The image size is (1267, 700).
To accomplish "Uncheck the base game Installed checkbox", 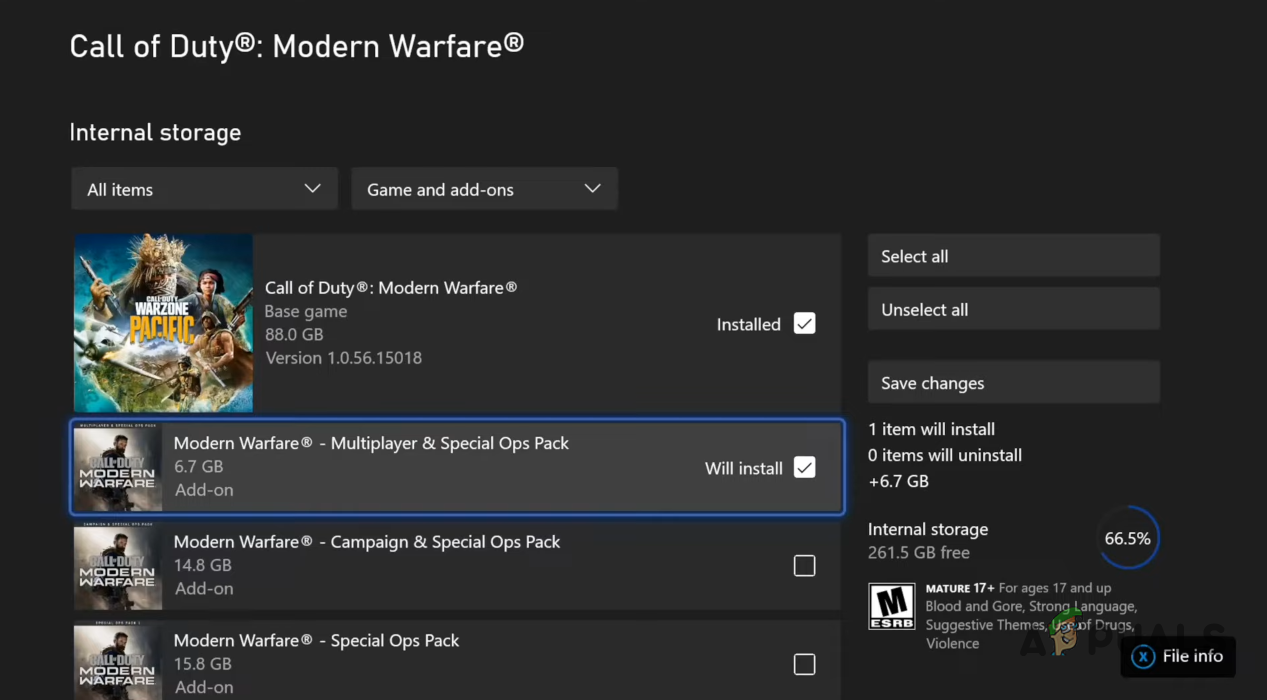I will coord(804,324).
